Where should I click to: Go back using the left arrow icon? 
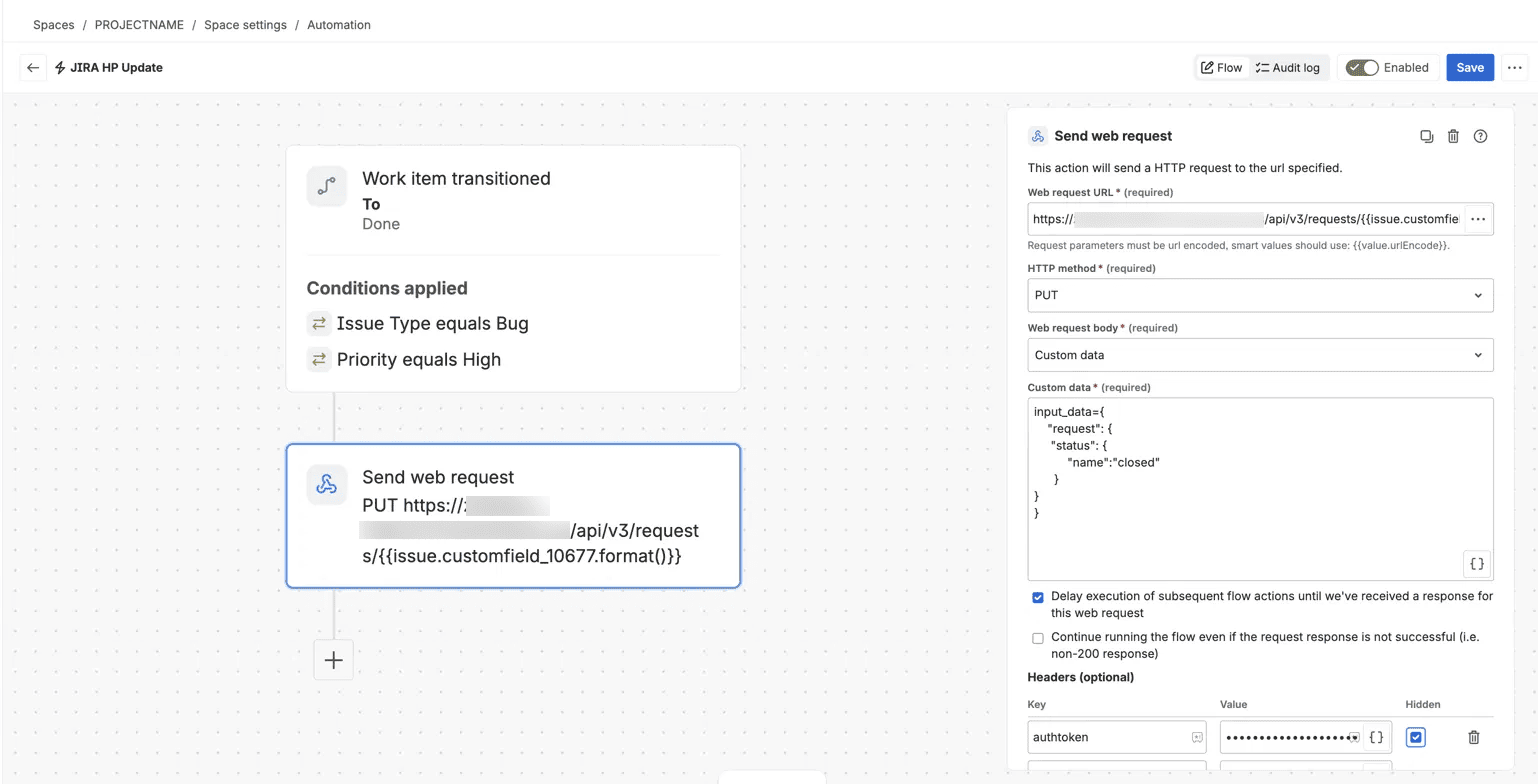(33, 68)
